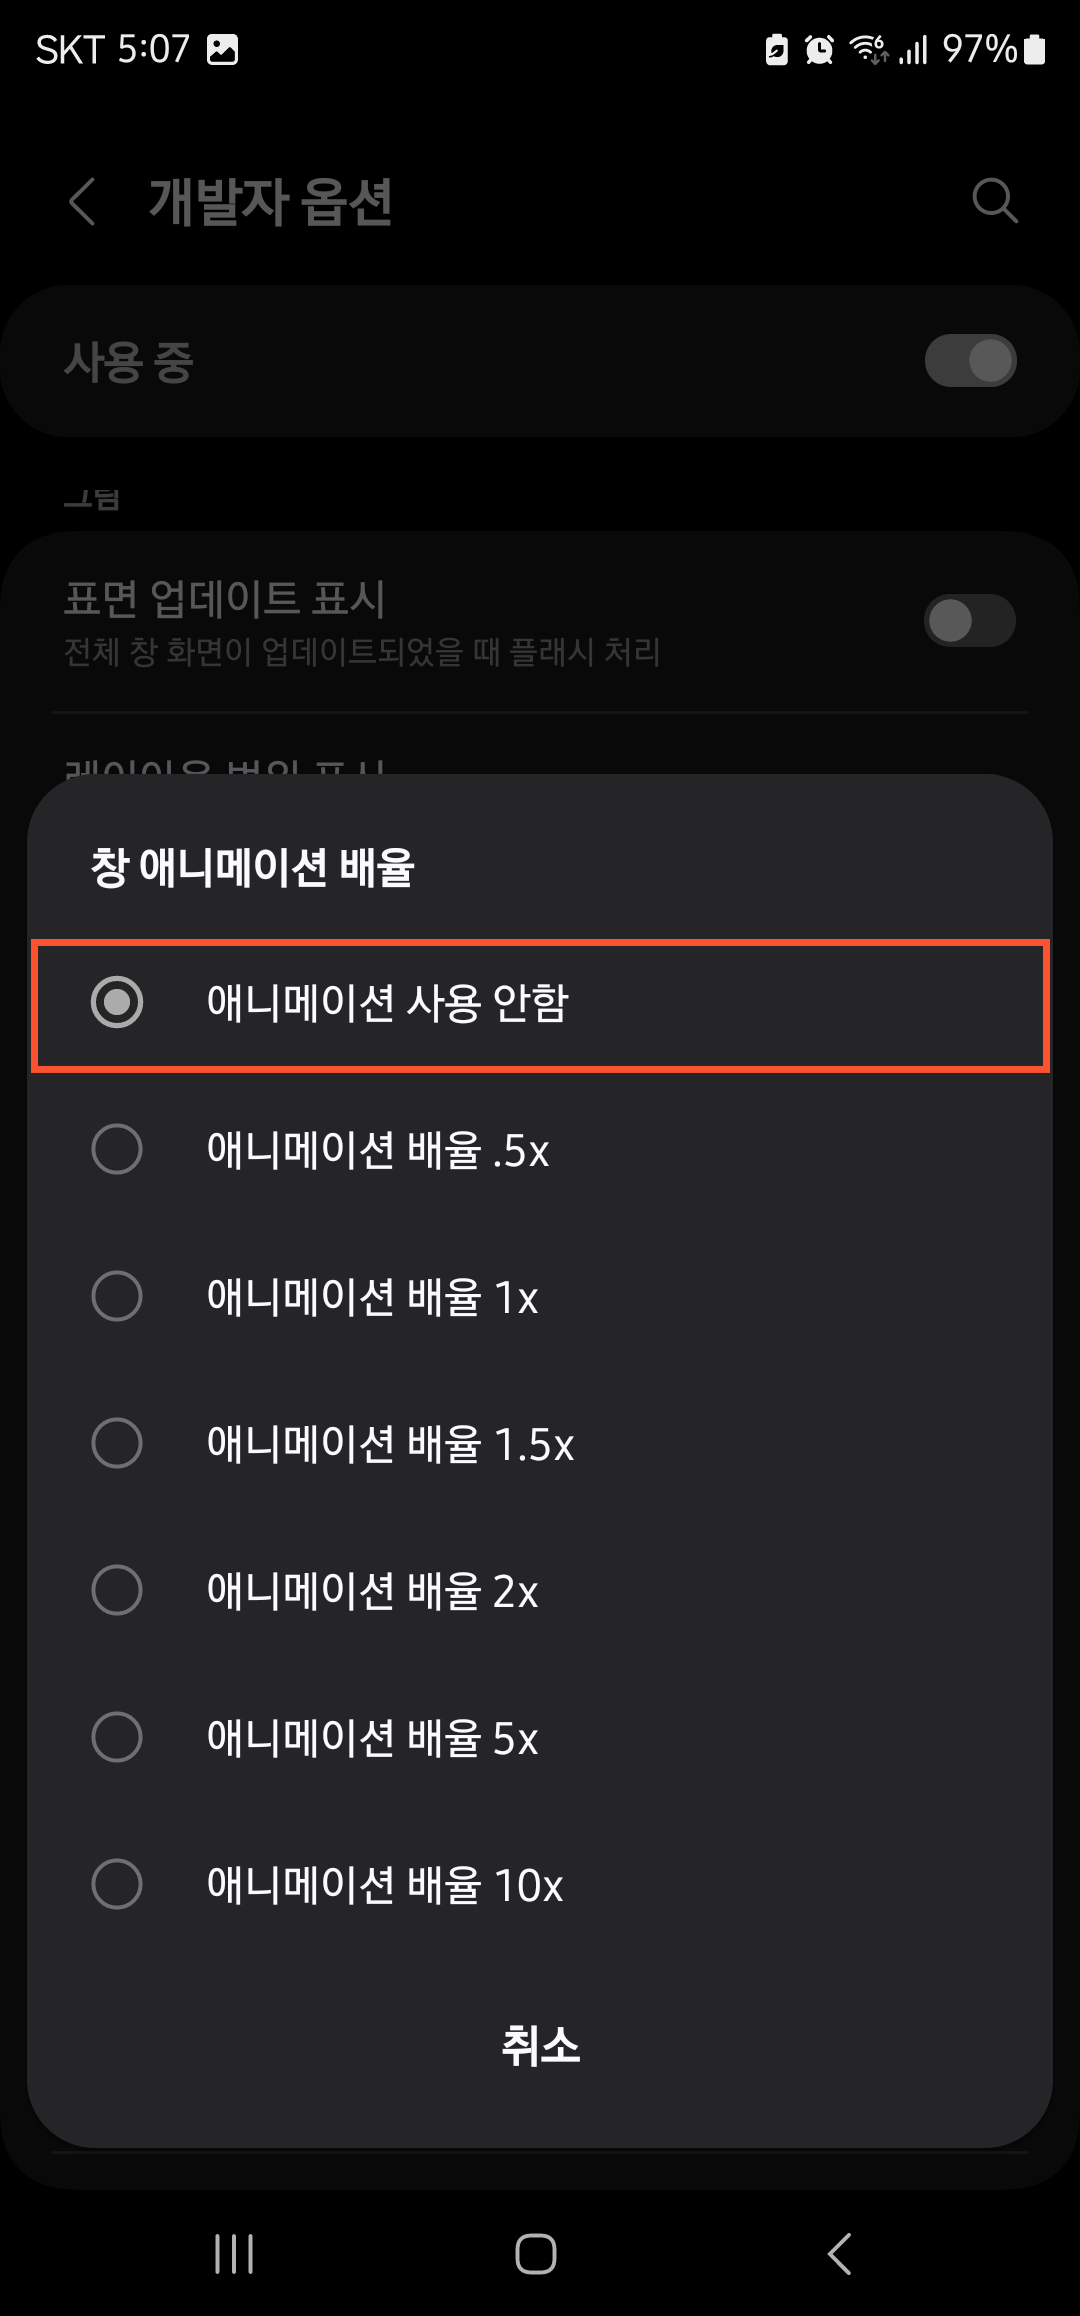Screen dimensions: 1080x2316
Task: Tap the 창 애니메이션 배율 dialog title
Action: pyautogui.click(x=253, y=869)
